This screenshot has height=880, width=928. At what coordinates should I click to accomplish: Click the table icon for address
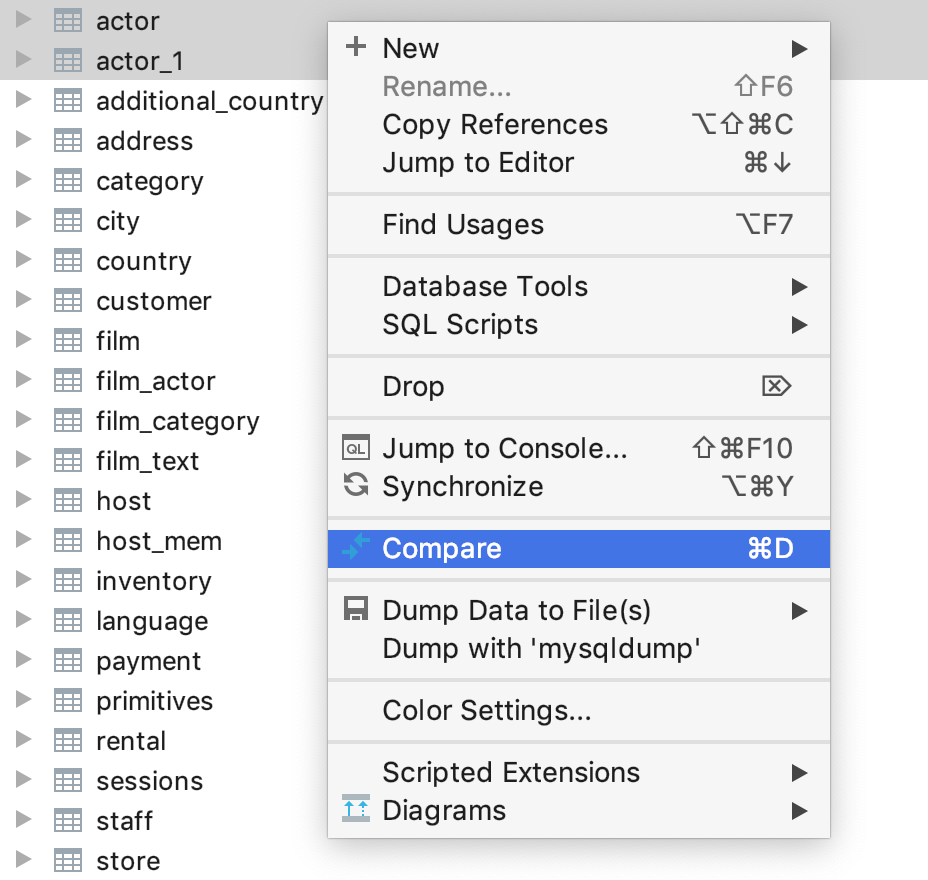(68, 140)
